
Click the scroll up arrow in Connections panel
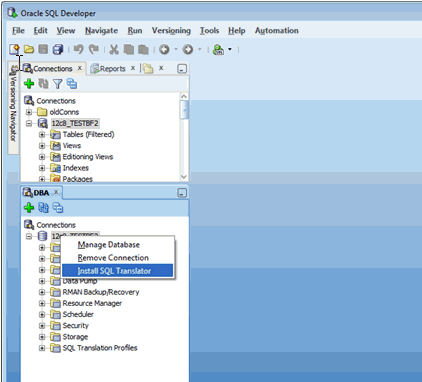point(184,96)
